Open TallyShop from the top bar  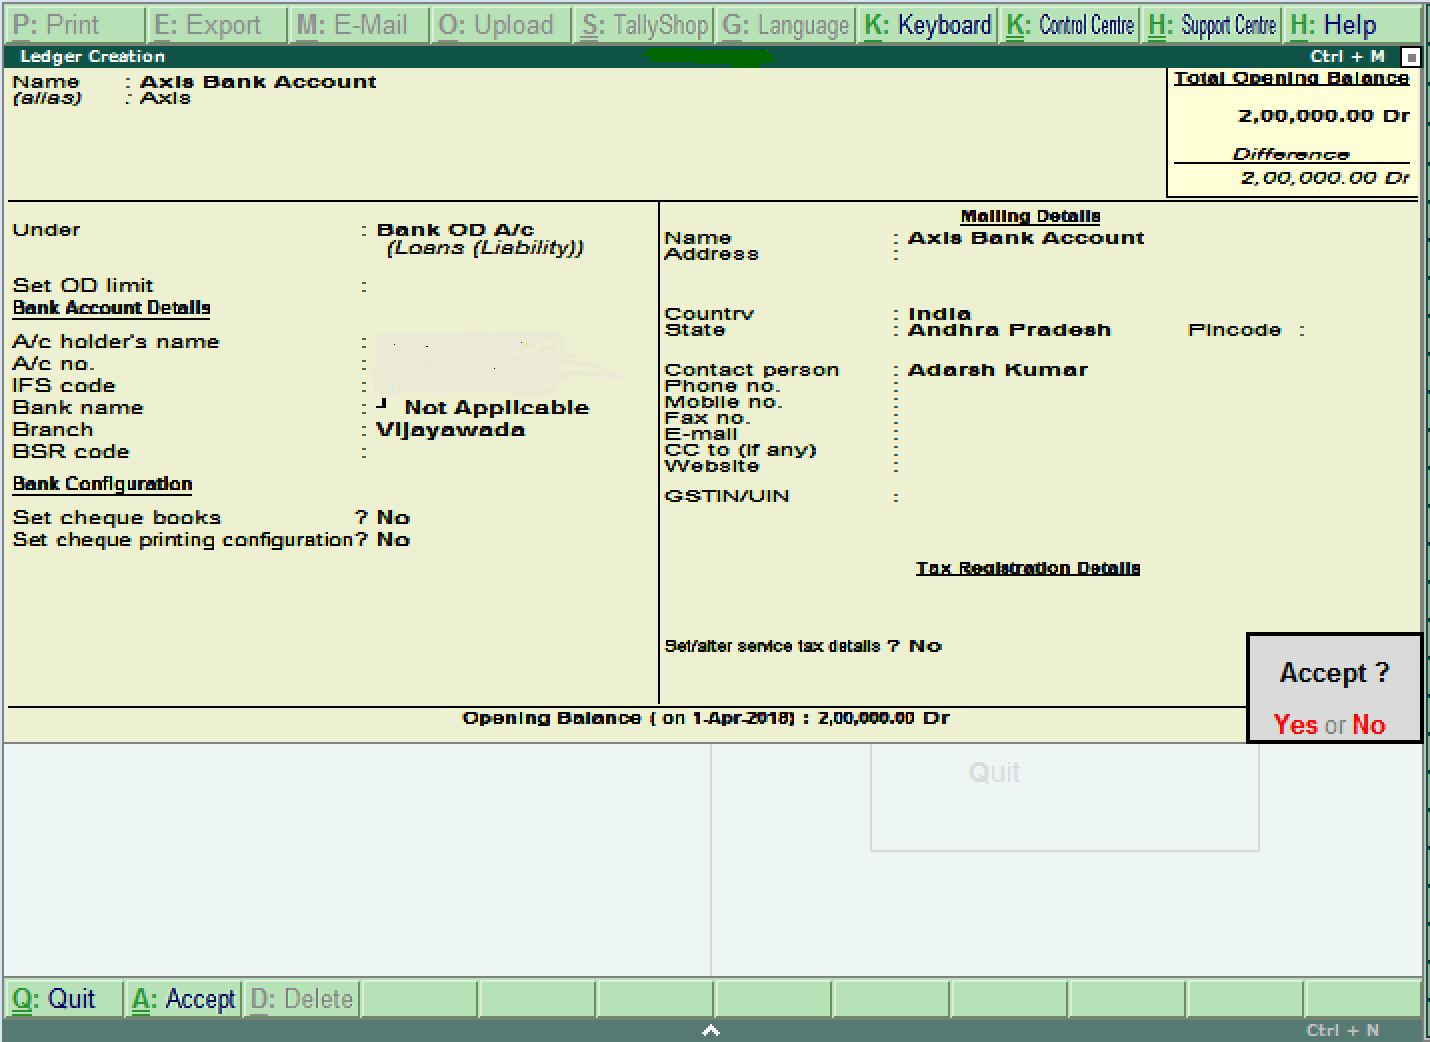[644, 25]
